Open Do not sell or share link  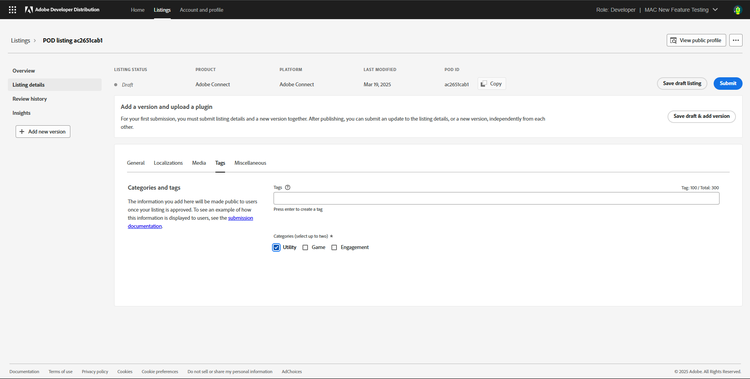[x=230, y=371]
